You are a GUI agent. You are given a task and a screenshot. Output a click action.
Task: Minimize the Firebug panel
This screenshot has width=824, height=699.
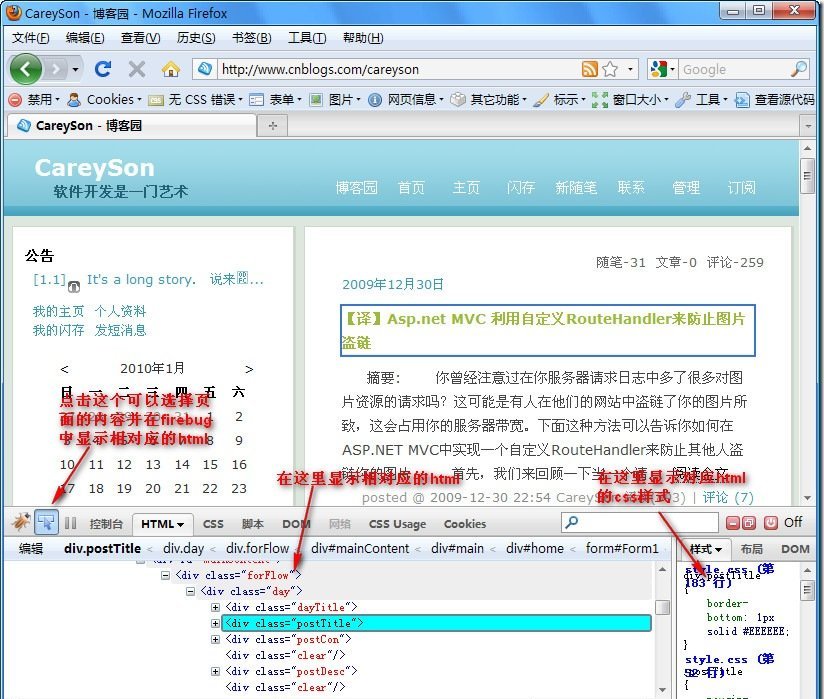[733, 523]
